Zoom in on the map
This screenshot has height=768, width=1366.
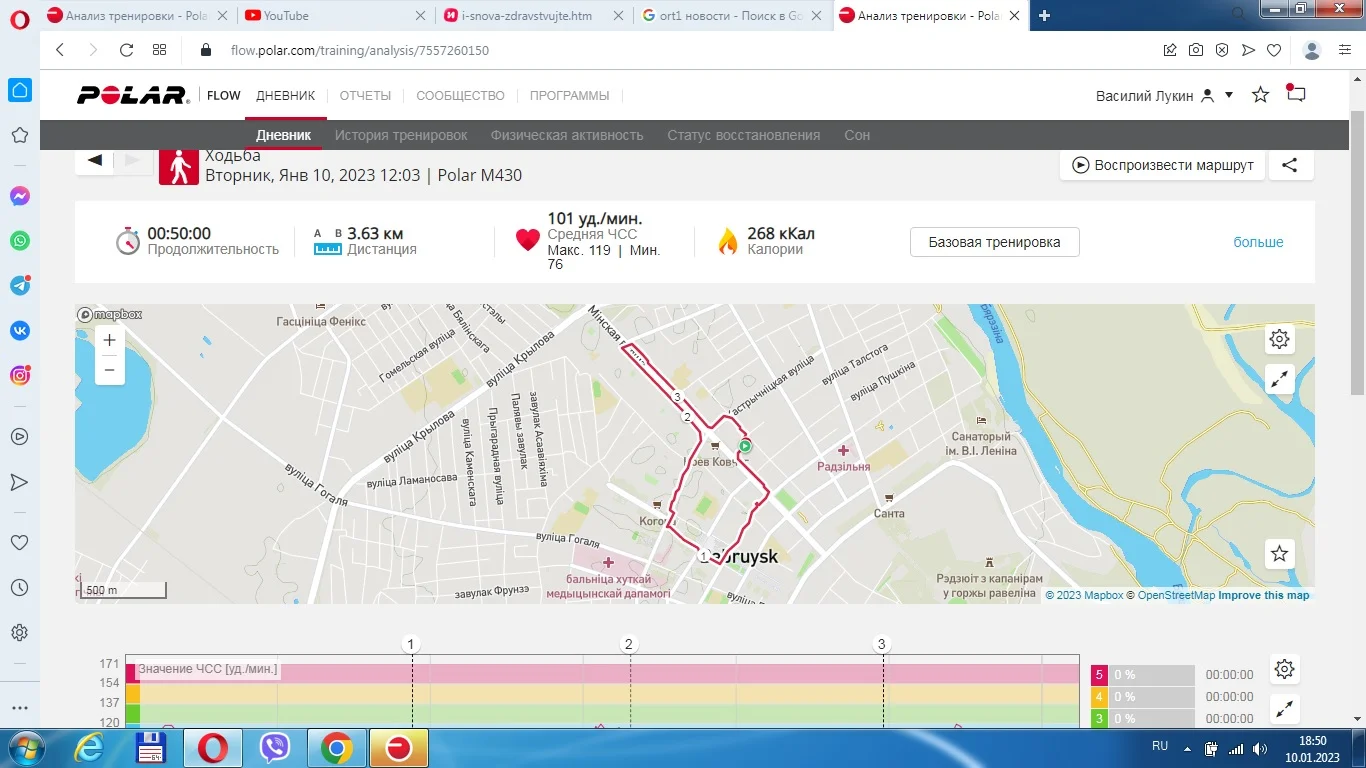pos(109,340)
